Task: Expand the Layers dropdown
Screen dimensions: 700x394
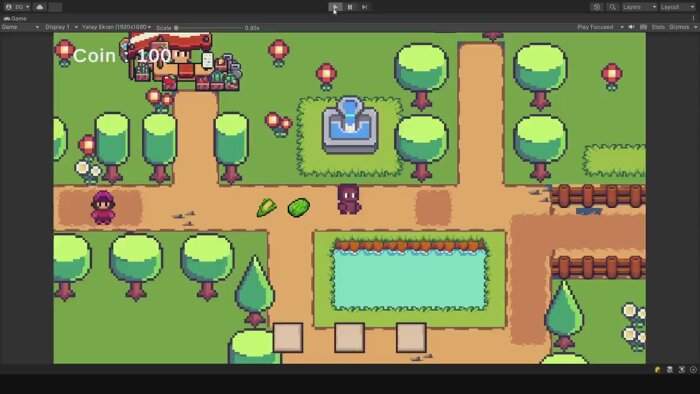Action: (x=639, y=7)
